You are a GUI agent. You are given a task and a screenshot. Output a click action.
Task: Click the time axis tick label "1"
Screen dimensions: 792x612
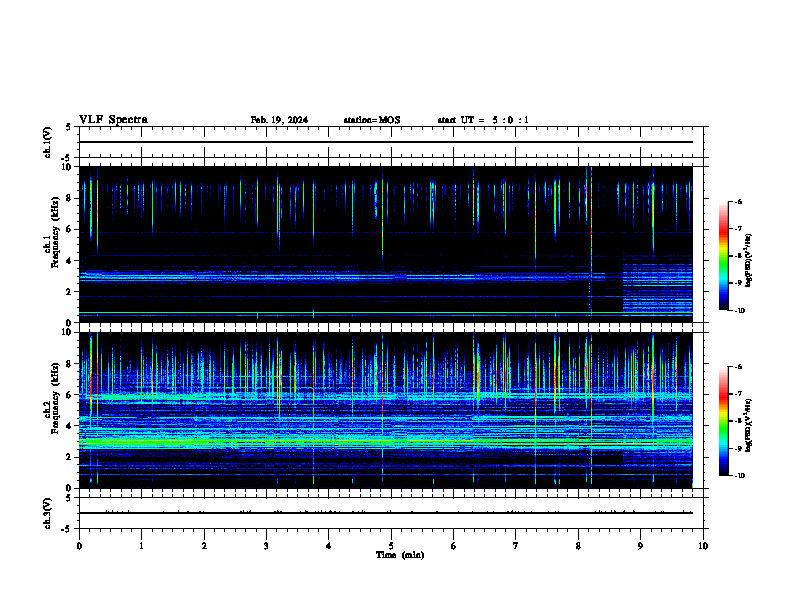click(x=141, y=546)
